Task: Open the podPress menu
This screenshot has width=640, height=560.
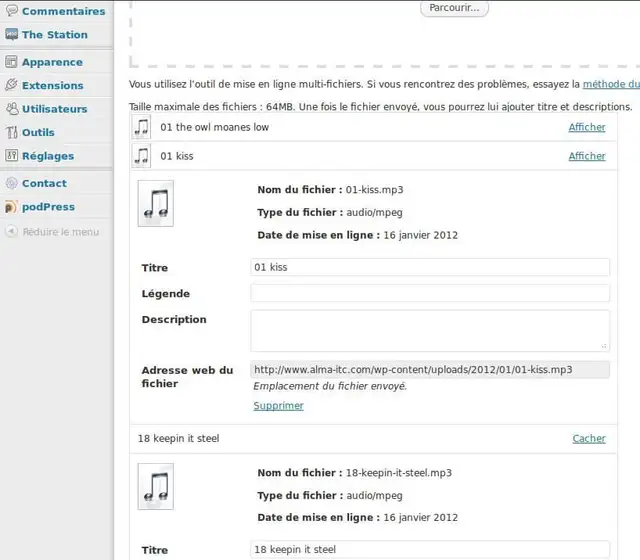Action: click(x=48, y=207)
